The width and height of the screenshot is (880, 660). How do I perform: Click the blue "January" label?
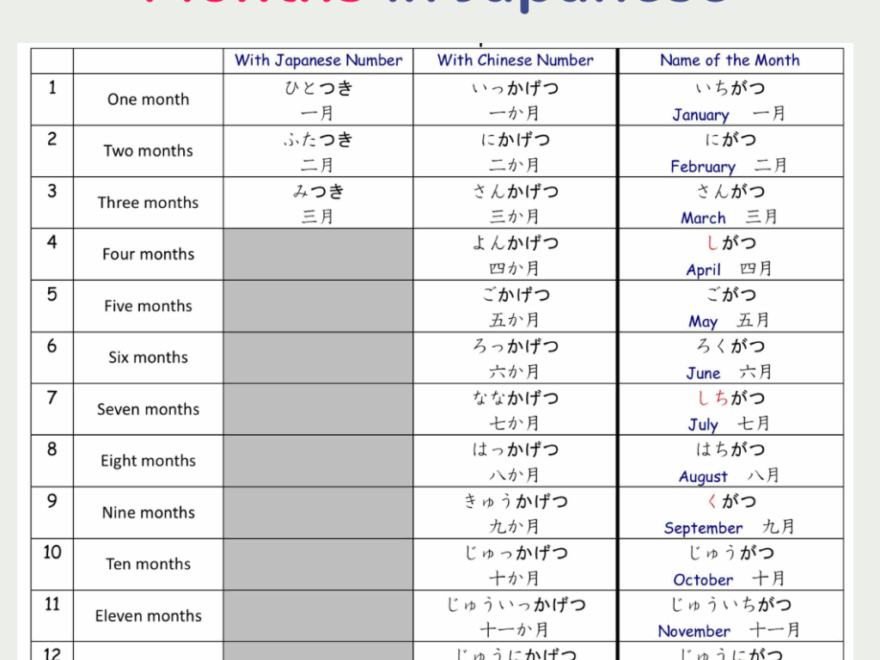pyautogui.click(x=701, y=115)
